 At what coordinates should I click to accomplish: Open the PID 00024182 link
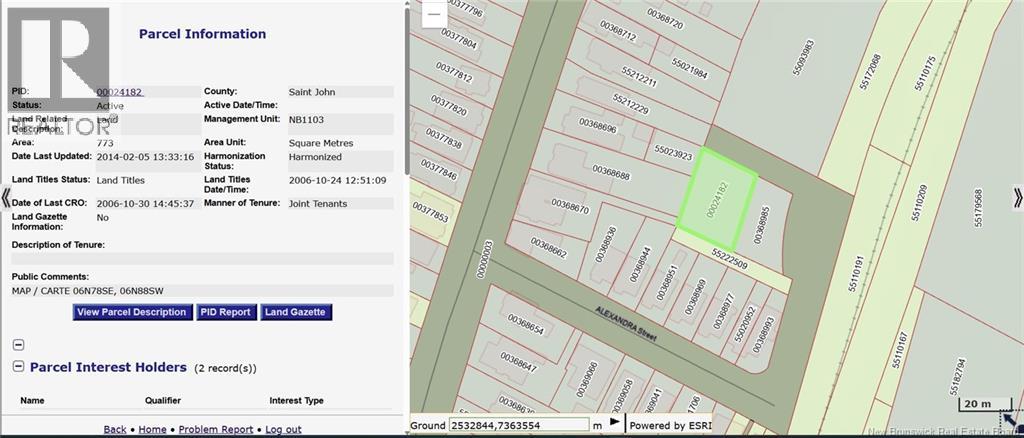pyautogui.click(x=120, y=92)
